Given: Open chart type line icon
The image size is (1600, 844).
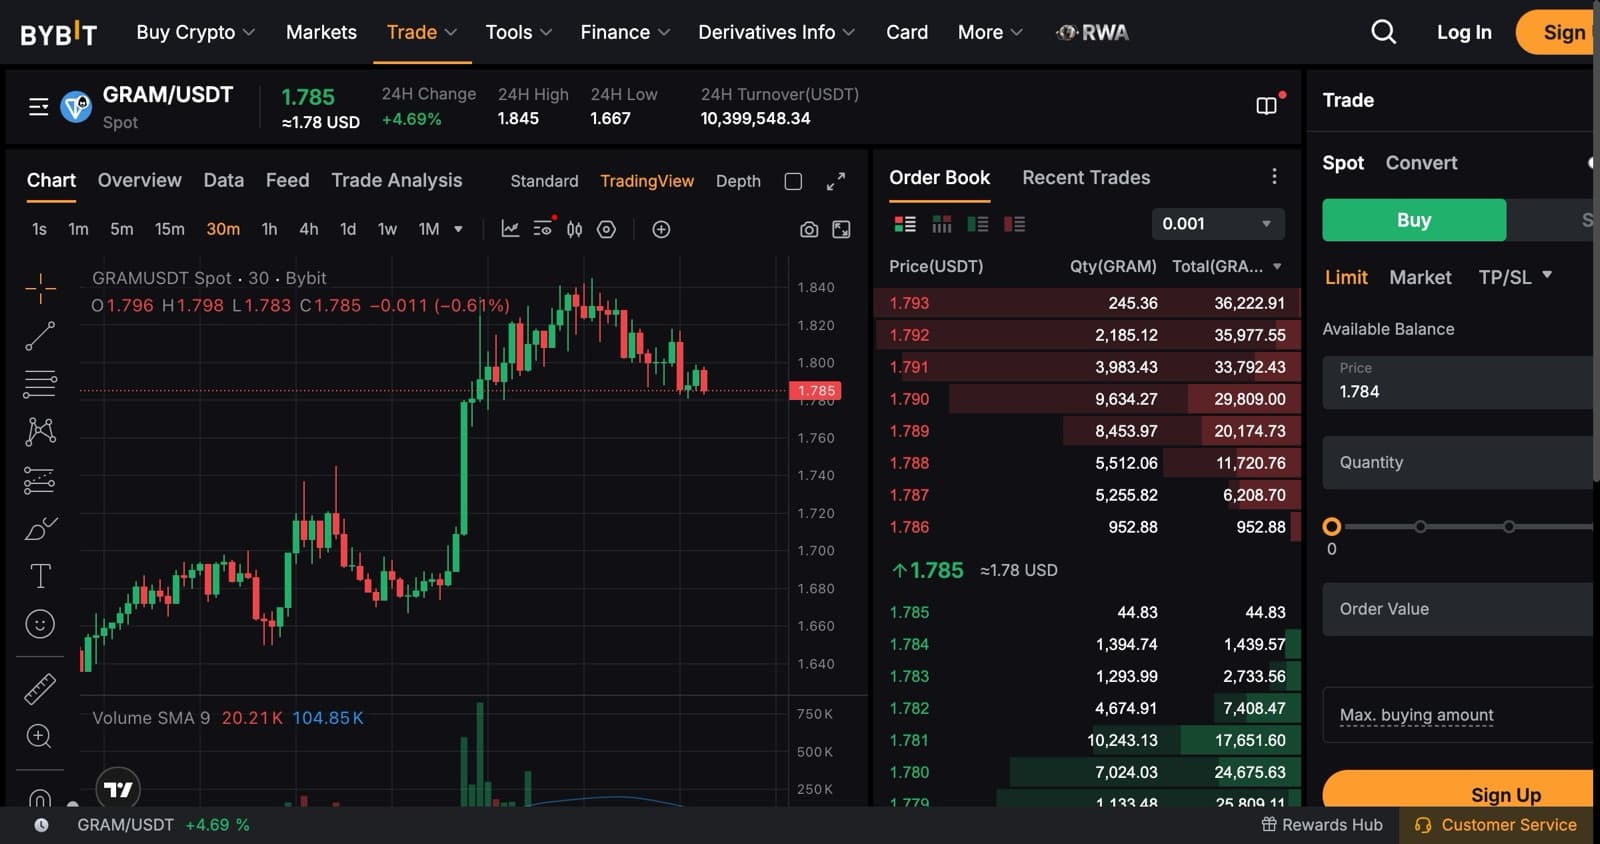Looking at the screenshot, I should pyautogui.click(x=510, y=229).
